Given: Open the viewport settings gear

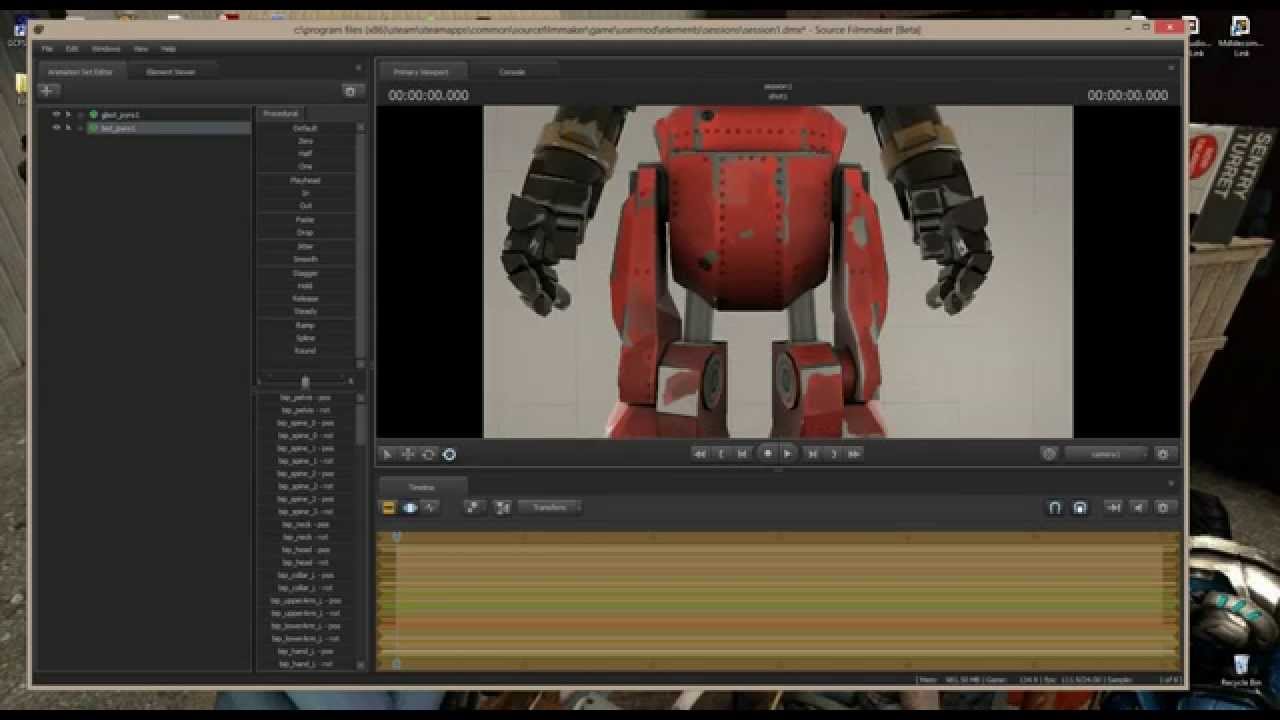Looking at the screenshot, I should (x=1162, y=454).
